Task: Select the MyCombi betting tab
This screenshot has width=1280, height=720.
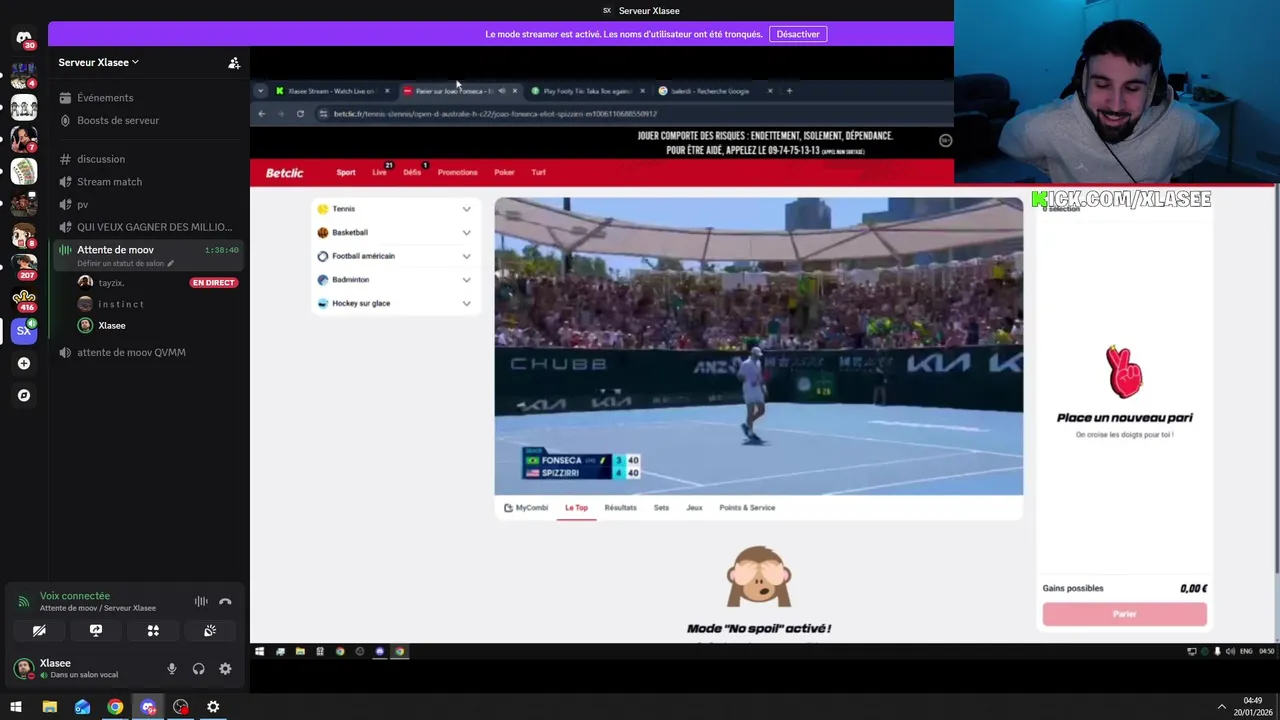Action: tap(526, 508)
